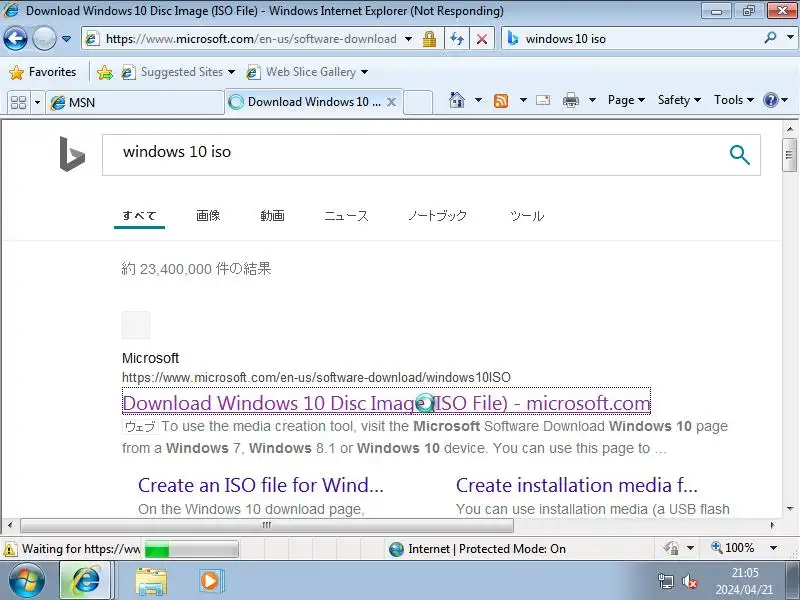Click the status bar privacy lock icon

(x=671, y=548)
